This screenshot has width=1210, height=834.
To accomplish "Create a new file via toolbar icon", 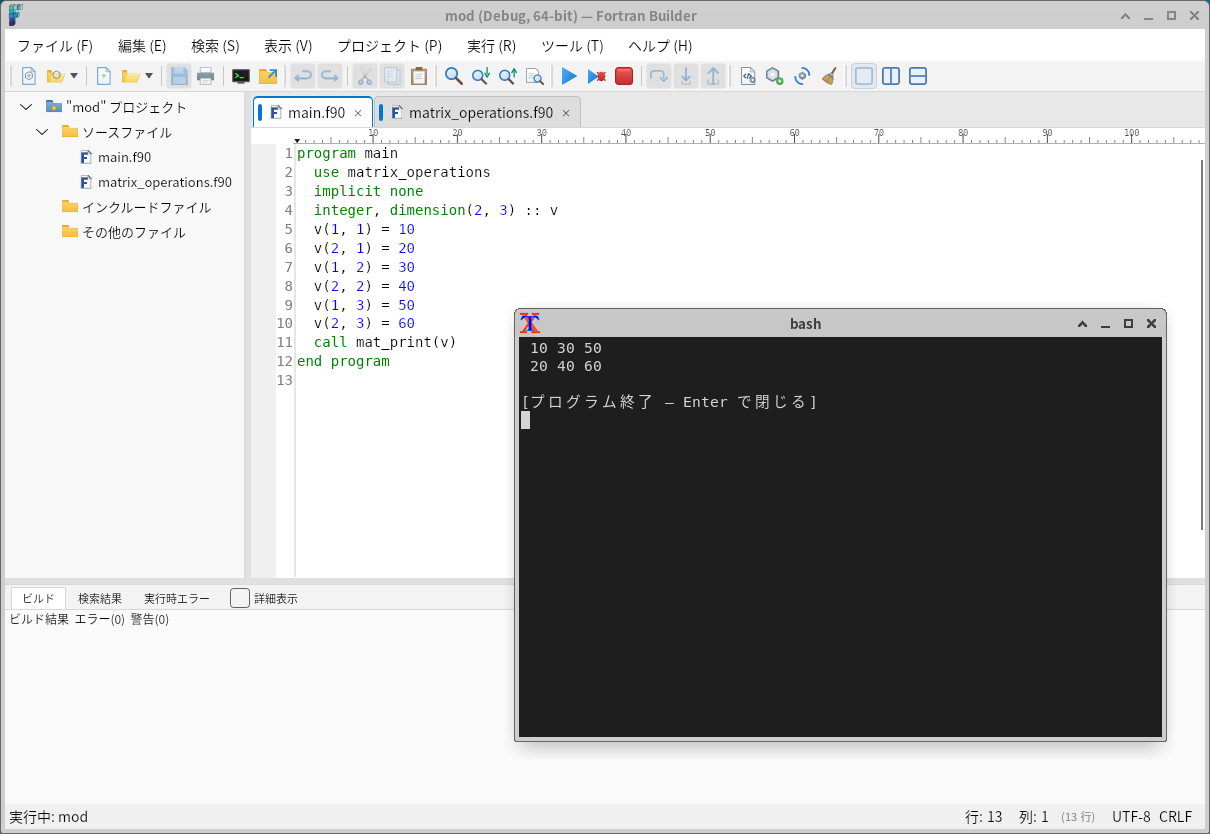I will point(103,76).
